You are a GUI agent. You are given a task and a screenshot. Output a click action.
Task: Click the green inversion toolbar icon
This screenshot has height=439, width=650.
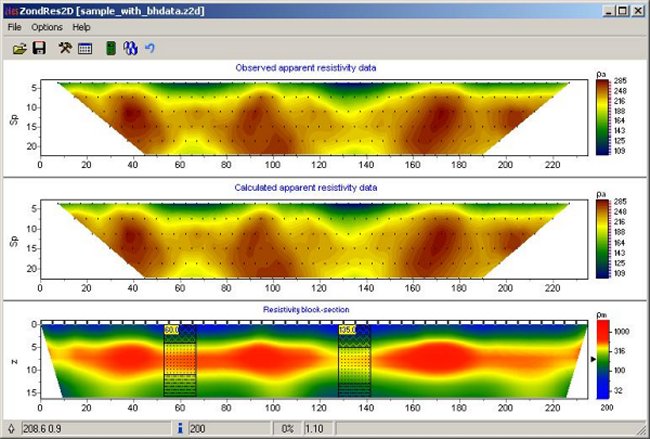111,48
